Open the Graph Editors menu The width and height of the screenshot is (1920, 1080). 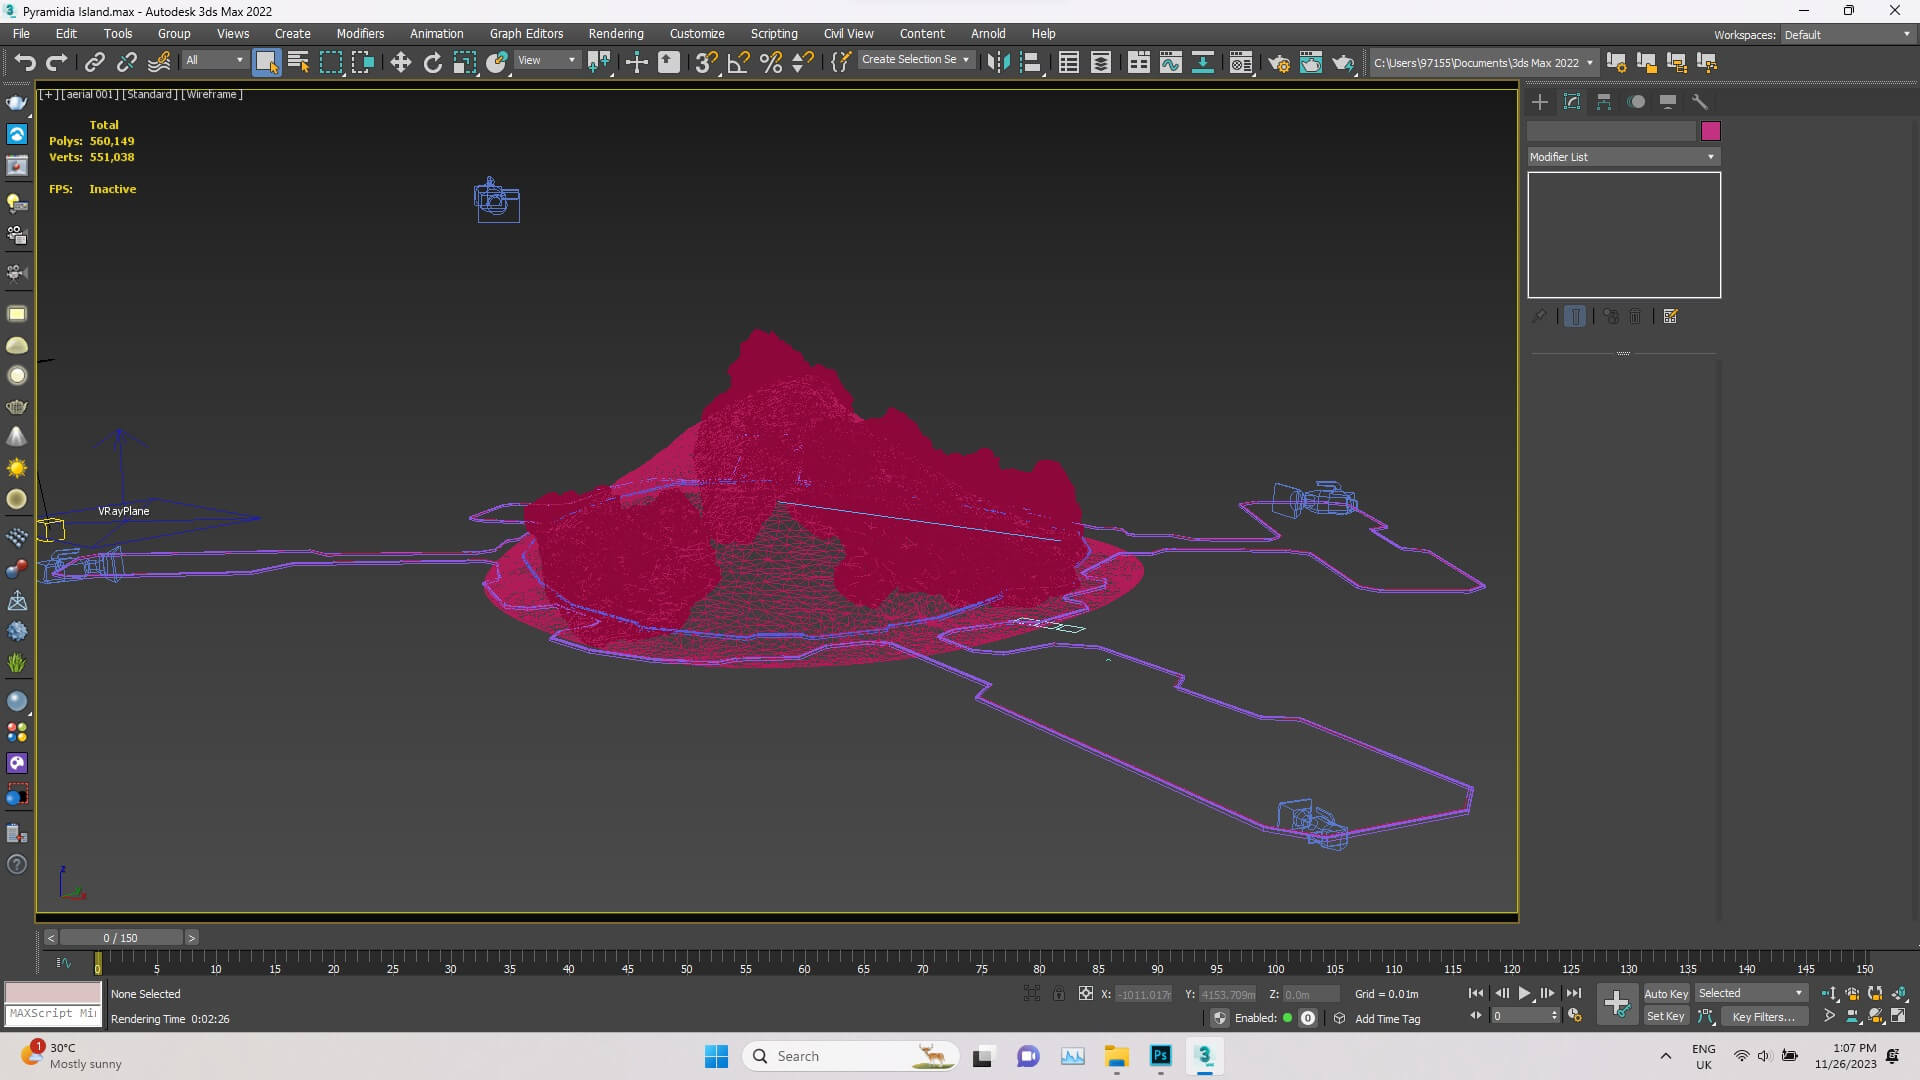pos(526,33)
